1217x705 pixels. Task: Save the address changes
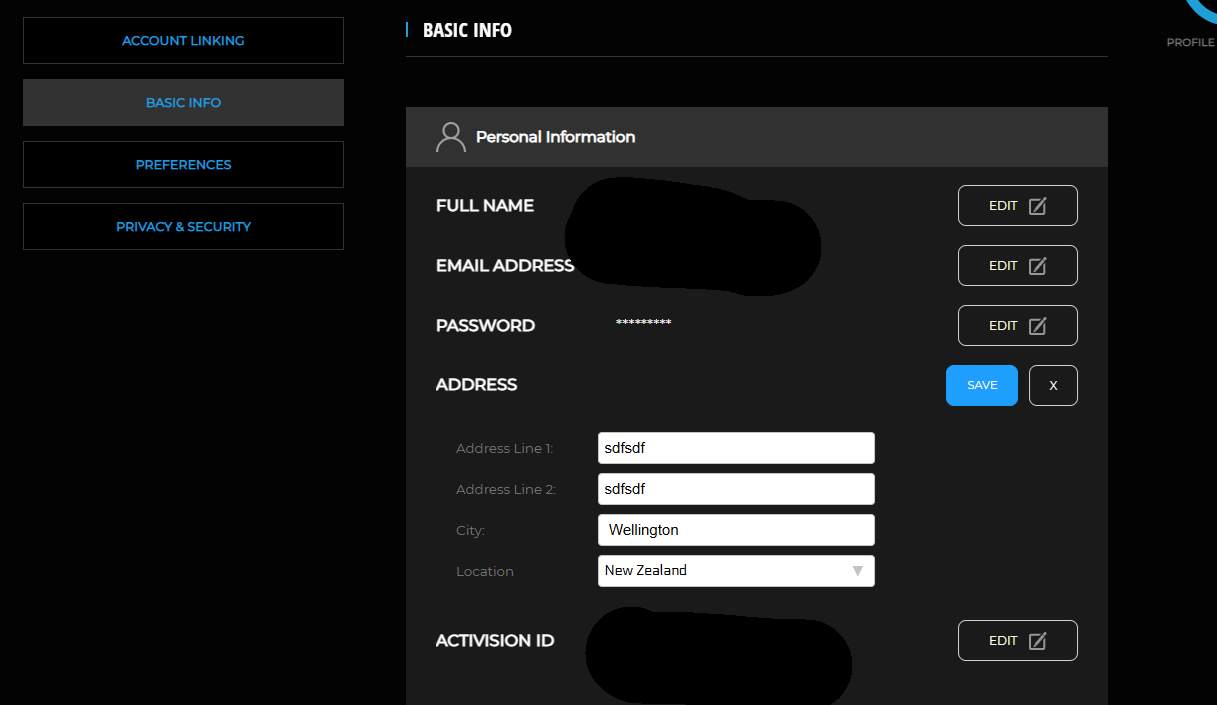[981, 386]
